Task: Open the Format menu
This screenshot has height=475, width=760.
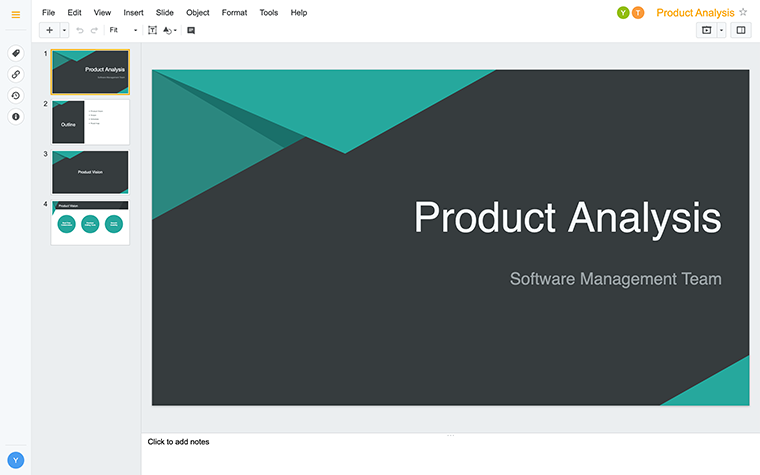Action: point(234,13)
